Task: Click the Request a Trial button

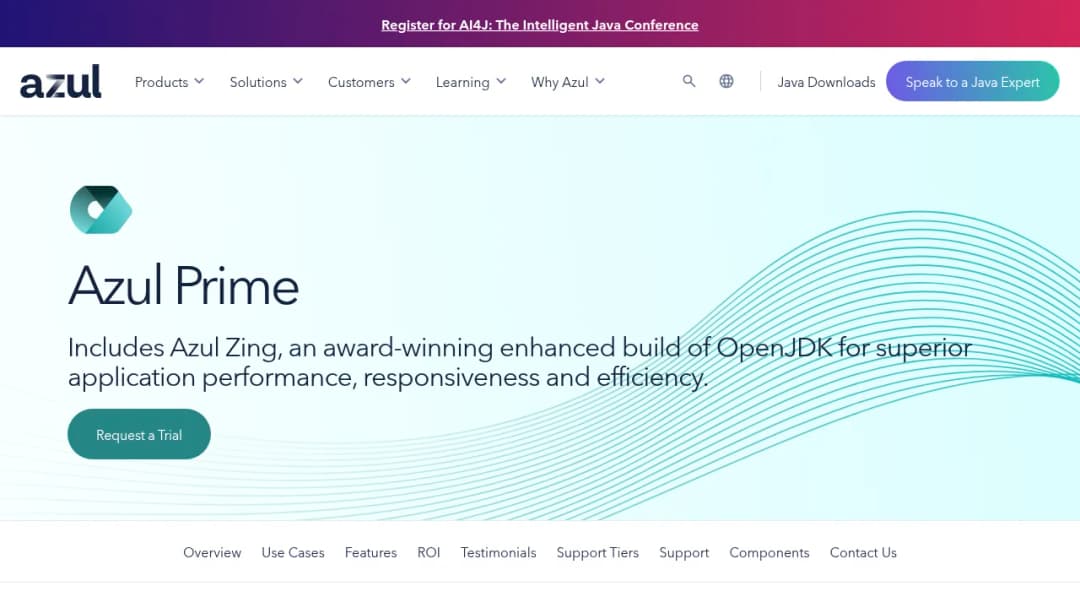Action: [x=139, y=434]
